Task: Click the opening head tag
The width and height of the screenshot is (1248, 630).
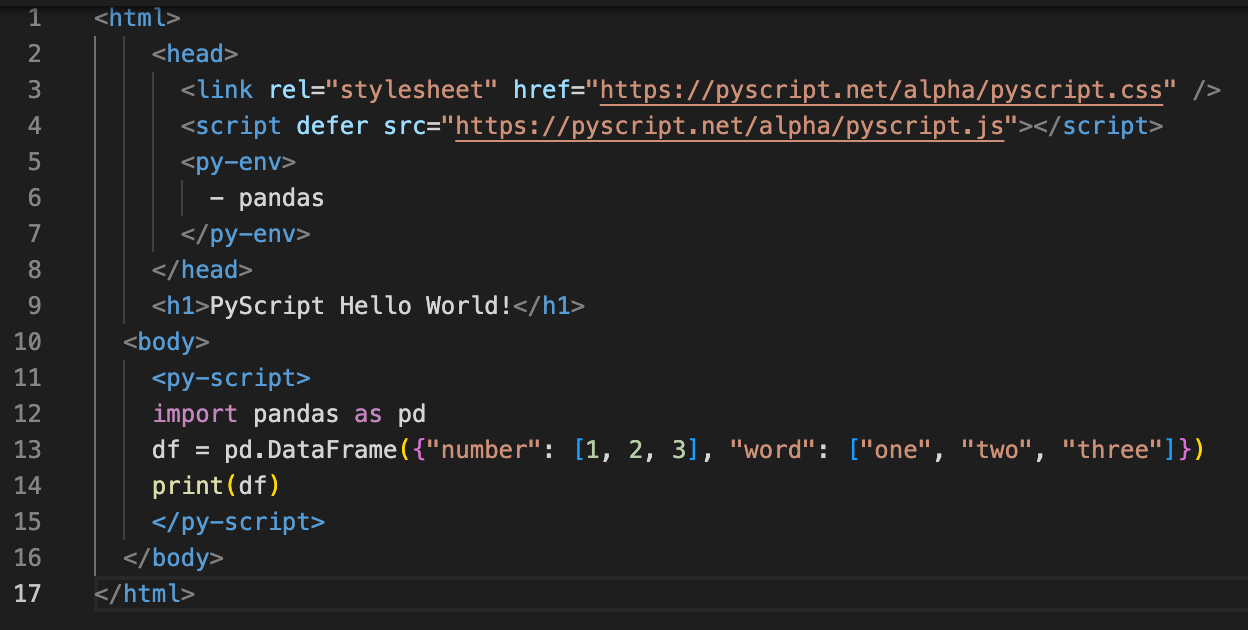Action: [195, 54]
